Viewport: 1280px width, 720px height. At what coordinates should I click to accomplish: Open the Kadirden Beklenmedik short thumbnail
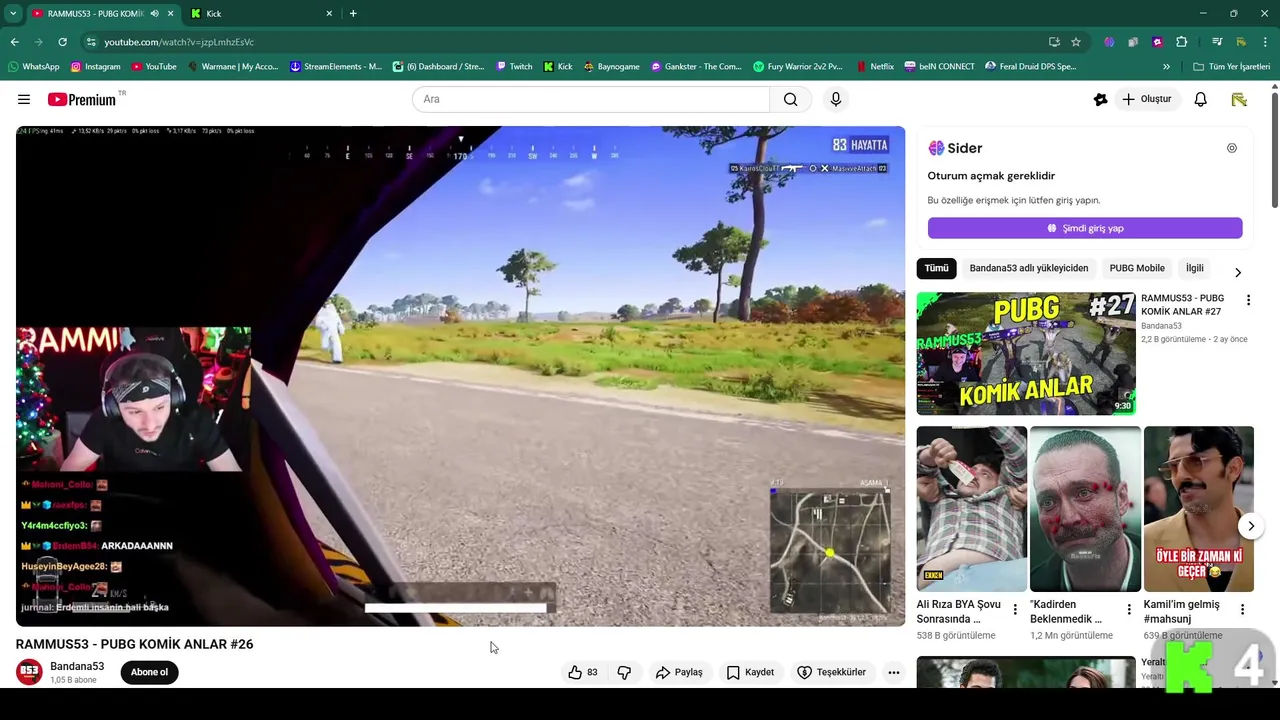pos(1085,509)
